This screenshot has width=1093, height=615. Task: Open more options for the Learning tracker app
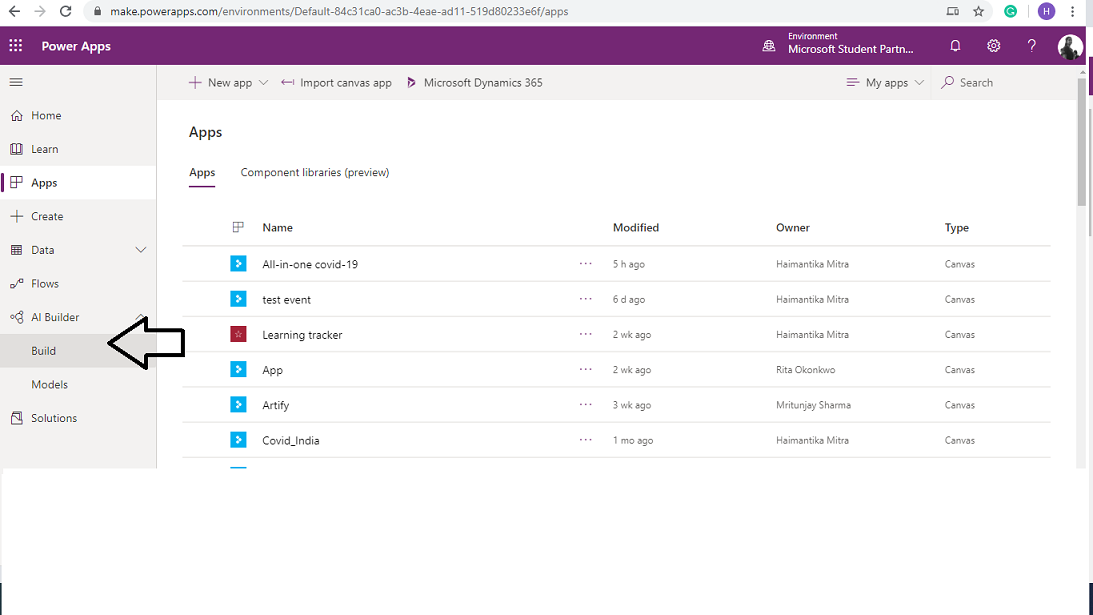coord(585,334)
